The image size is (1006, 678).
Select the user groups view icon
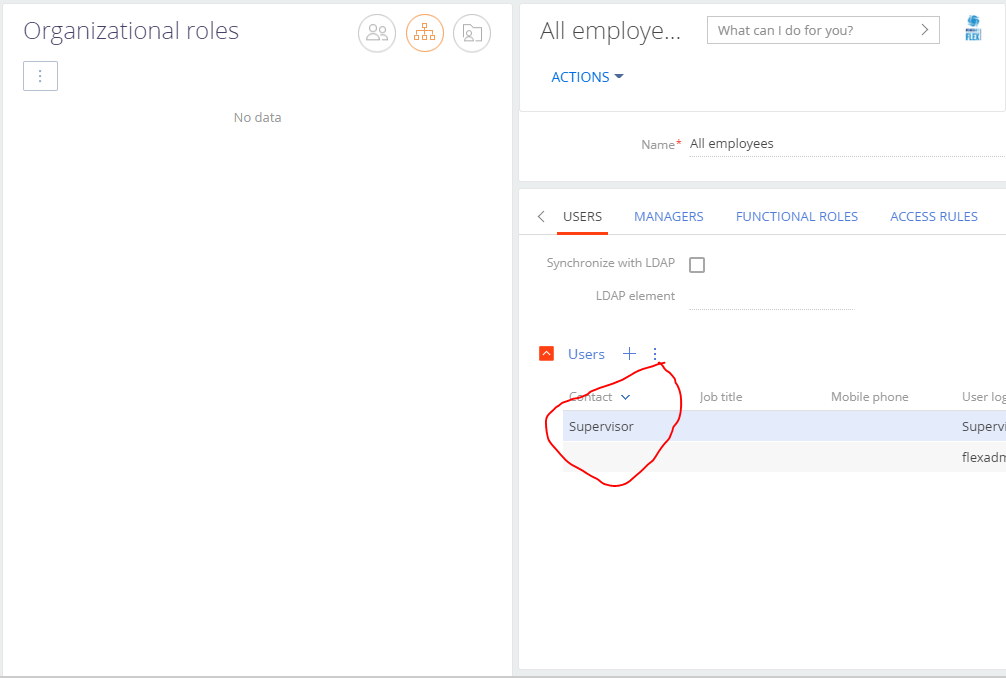point(377,33)
